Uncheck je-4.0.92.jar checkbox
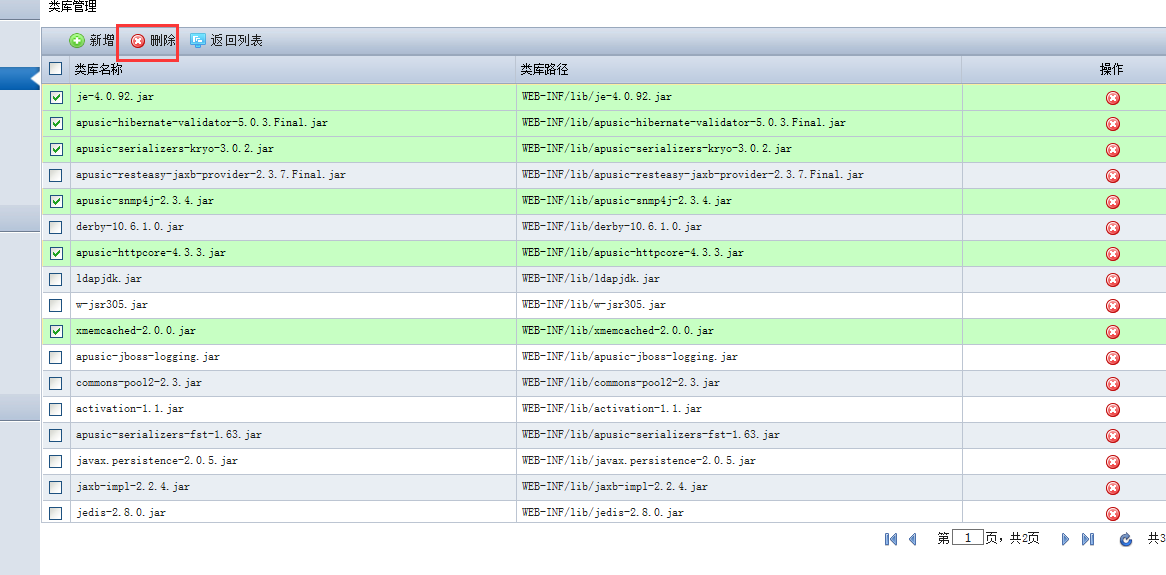Image resolution: width=1166 pixels, height=575 pixels. point(56,97)
